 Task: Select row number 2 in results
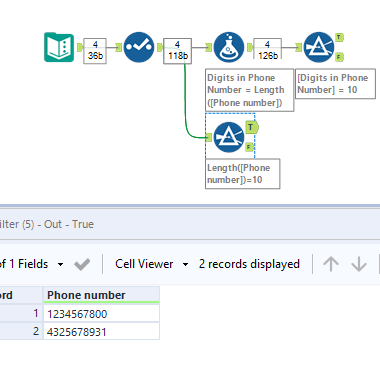click(21, 331)
